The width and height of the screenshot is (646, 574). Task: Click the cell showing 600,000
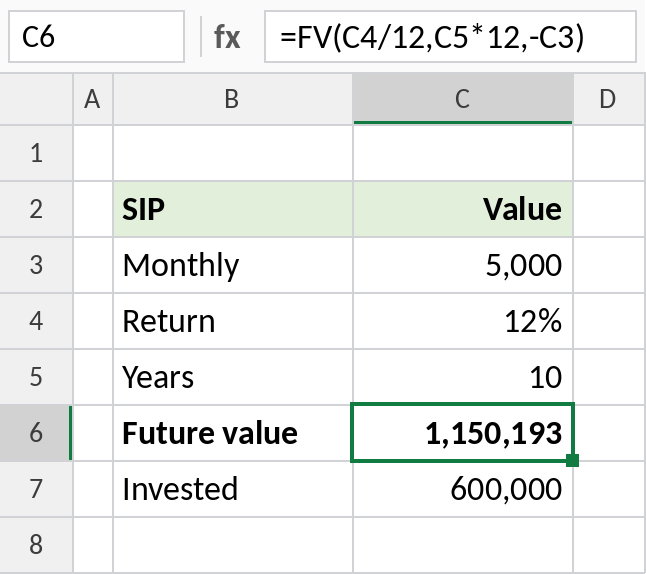tap(463, 489)
